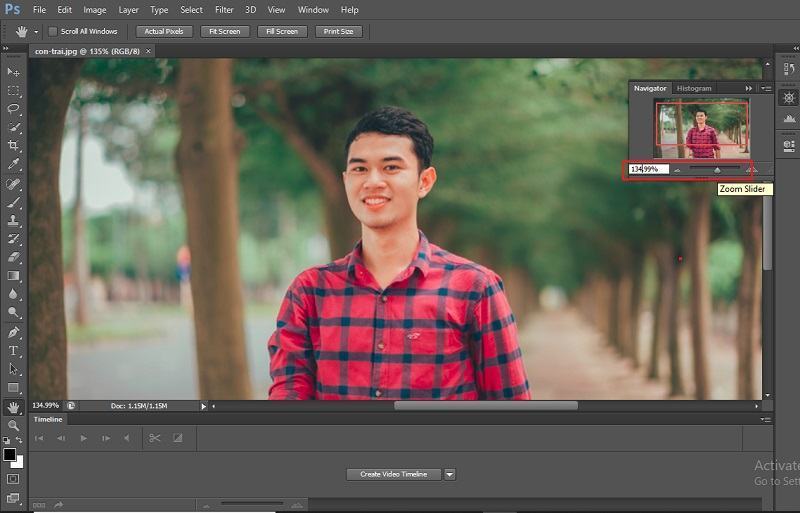
Task: Open the panel with the wheel icon
Action: (789, 97)
